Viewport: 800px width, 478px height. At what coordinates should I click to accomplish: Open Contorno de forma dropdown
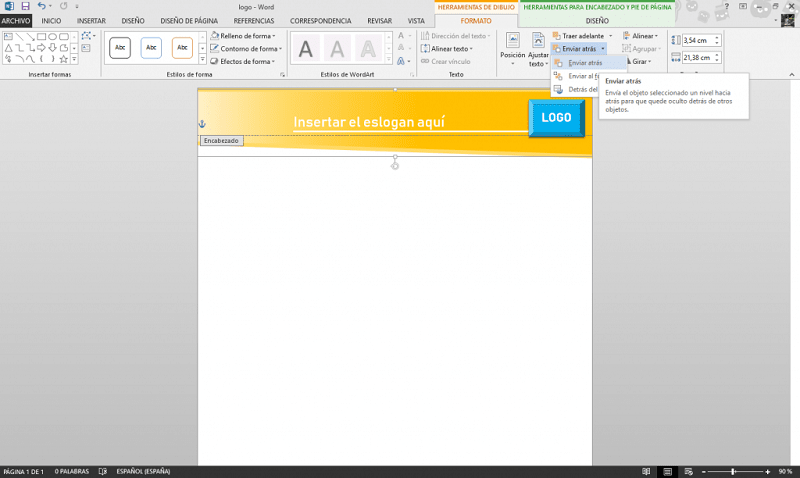tap(246, 48)
